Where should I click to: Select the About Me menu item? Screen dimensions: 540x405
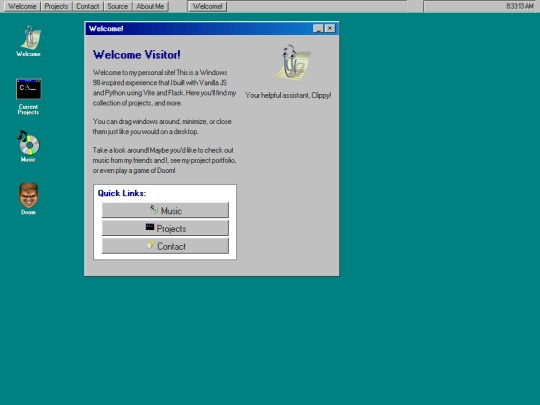[150, 6]
